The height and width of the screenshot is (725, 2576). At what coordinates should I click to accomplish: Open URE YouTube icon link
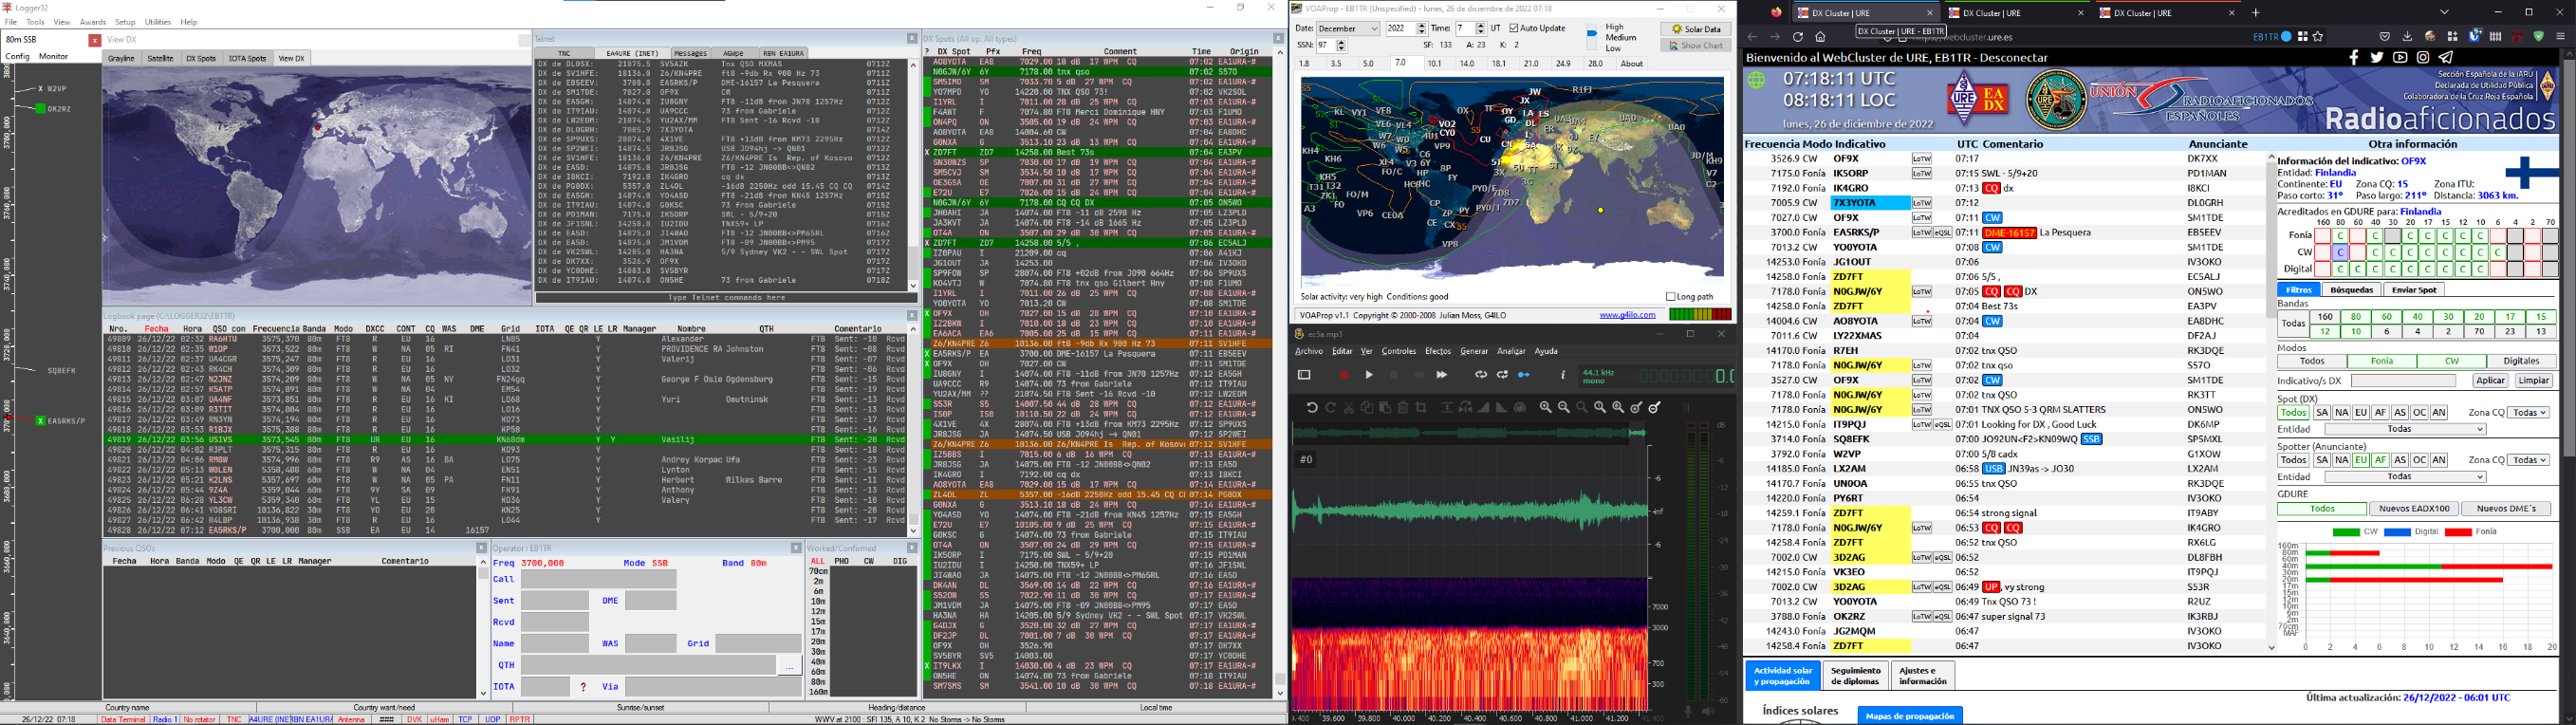coord(2400,58)
